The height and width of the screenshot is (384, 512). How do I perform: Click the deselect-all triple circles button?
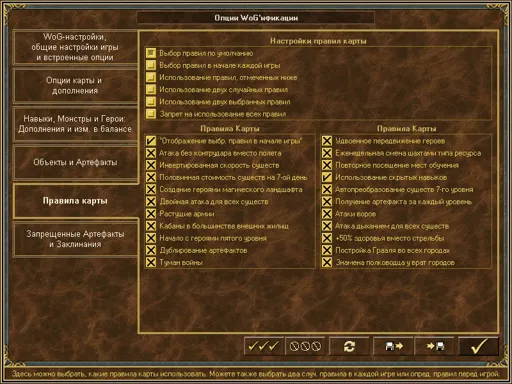click(305, 346)
